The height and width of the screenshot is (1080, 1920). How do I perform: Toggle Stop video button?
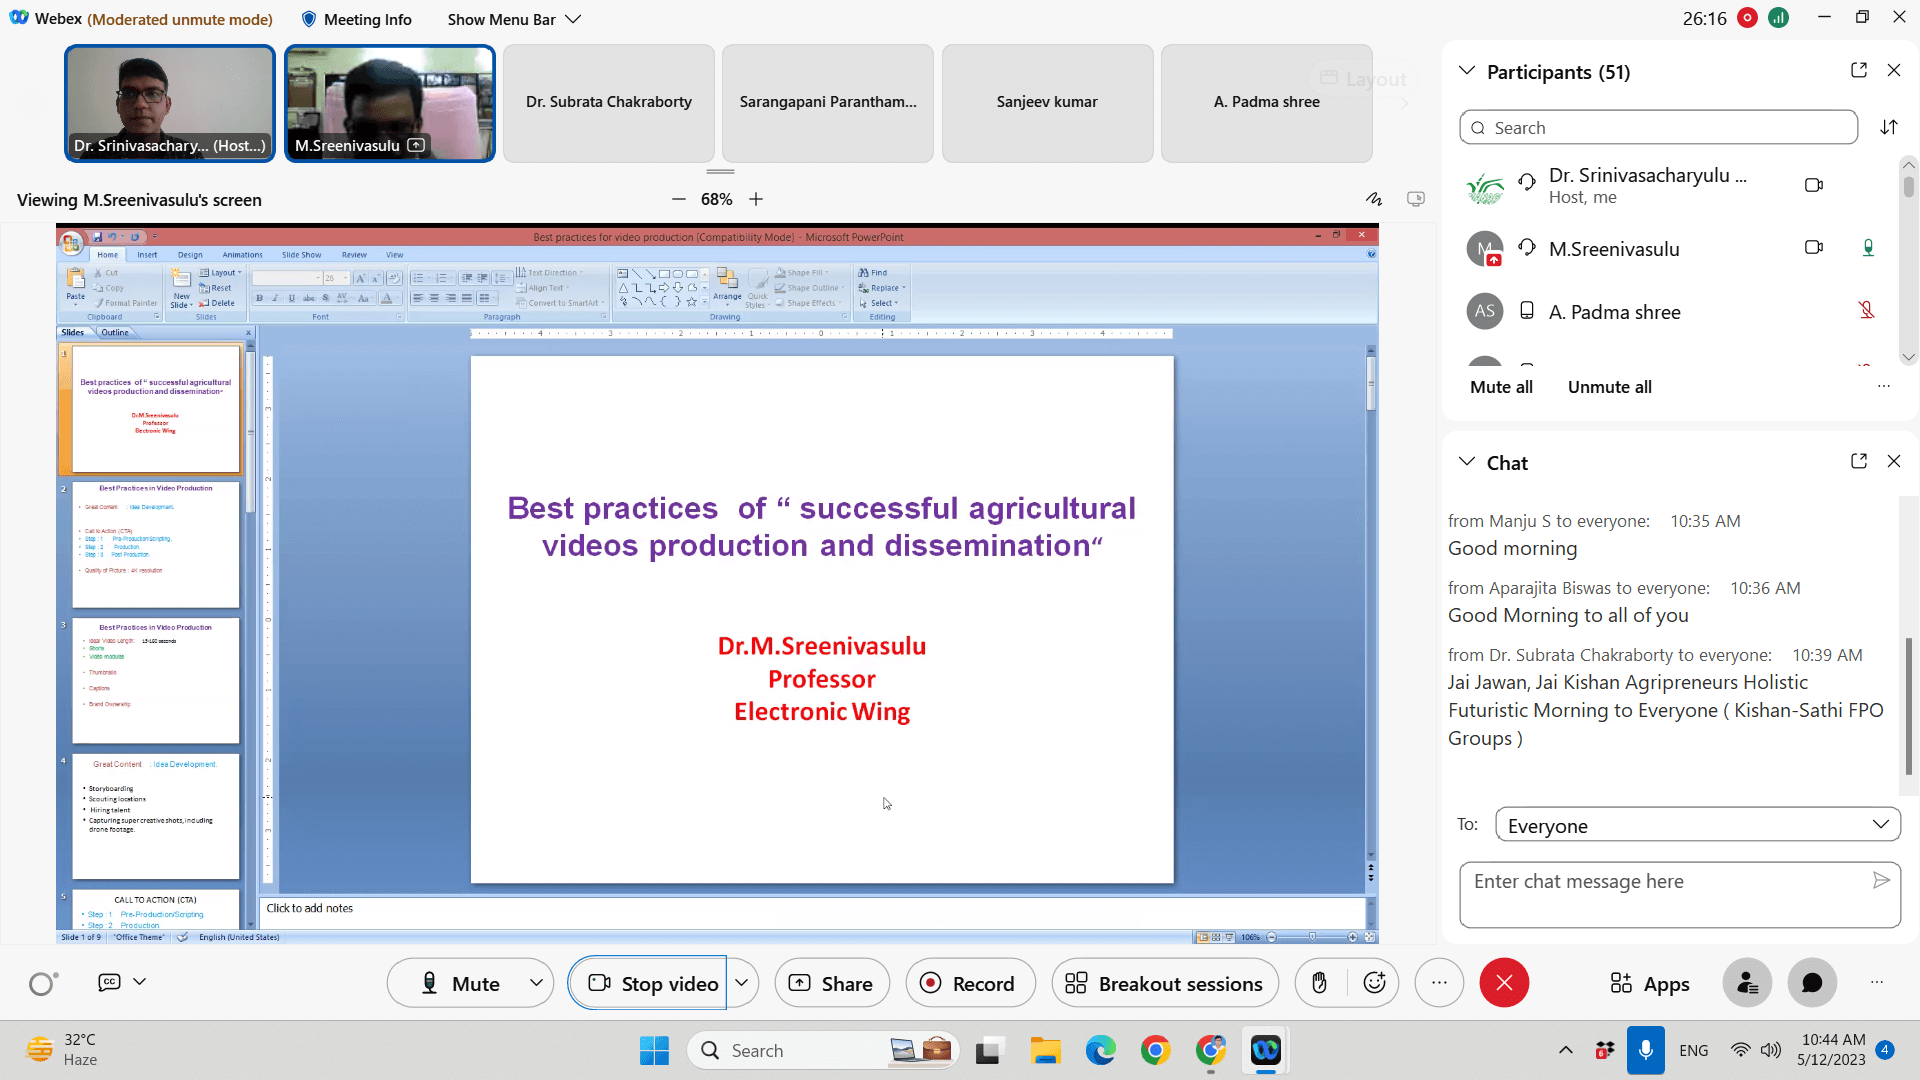tap(652, 983)
